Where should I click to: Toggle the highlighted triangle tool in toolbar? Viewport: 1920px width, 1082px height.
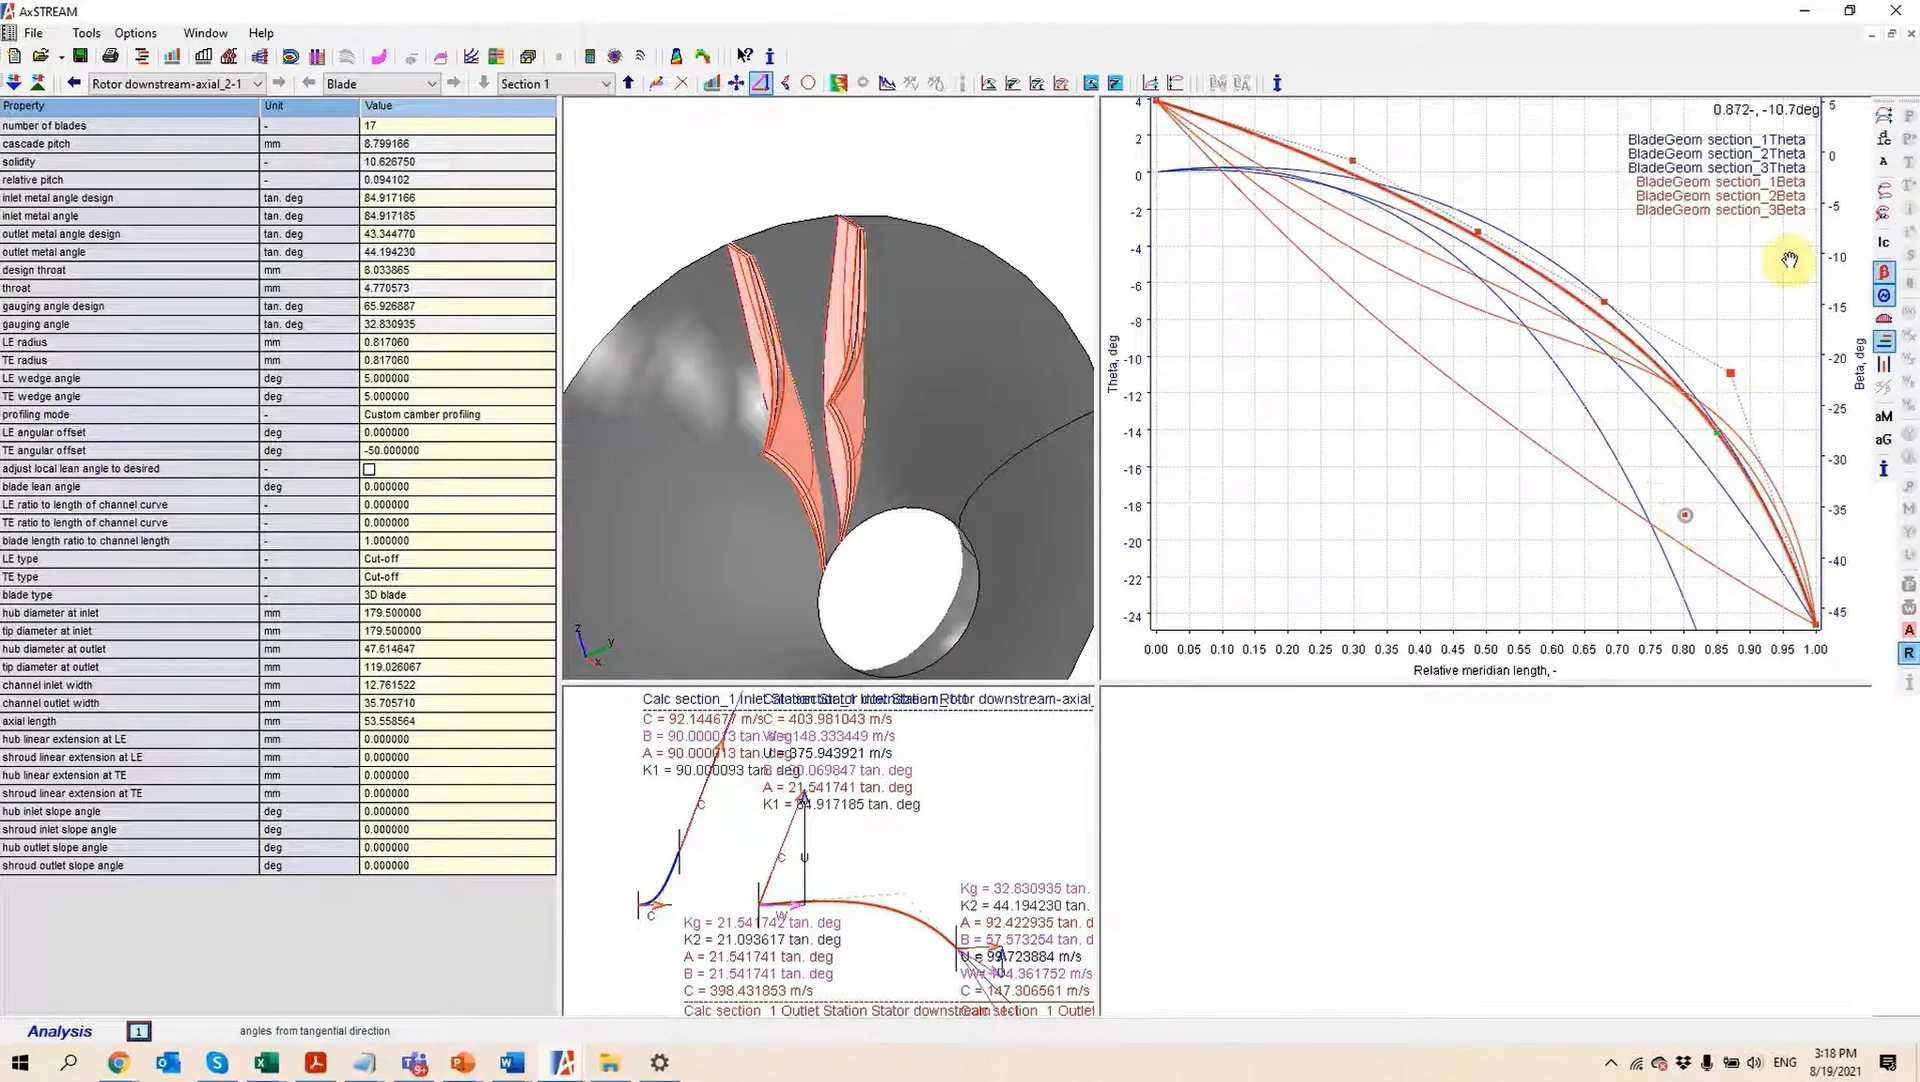(761, 84)
